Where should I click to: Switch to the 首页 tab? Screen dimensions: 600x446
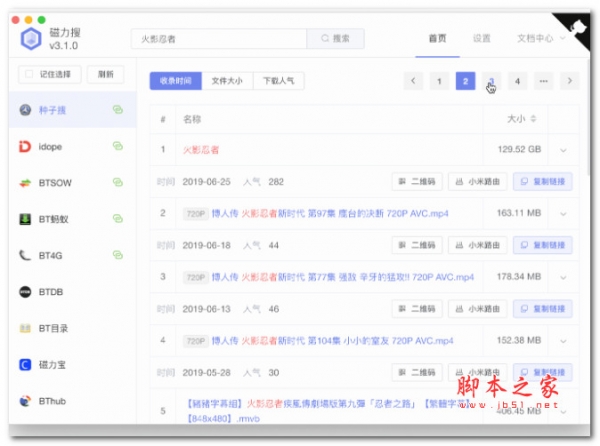(x=437, y=39)
